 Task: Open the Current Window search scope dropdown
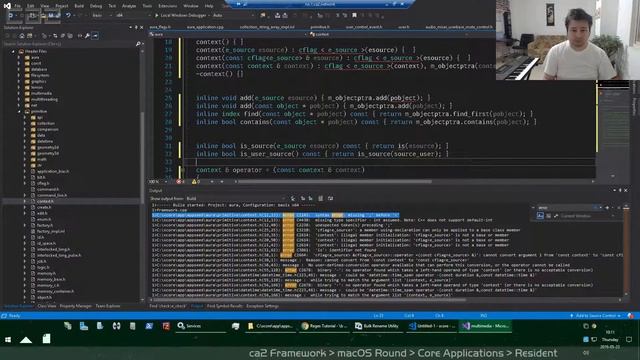pos(586,216)
